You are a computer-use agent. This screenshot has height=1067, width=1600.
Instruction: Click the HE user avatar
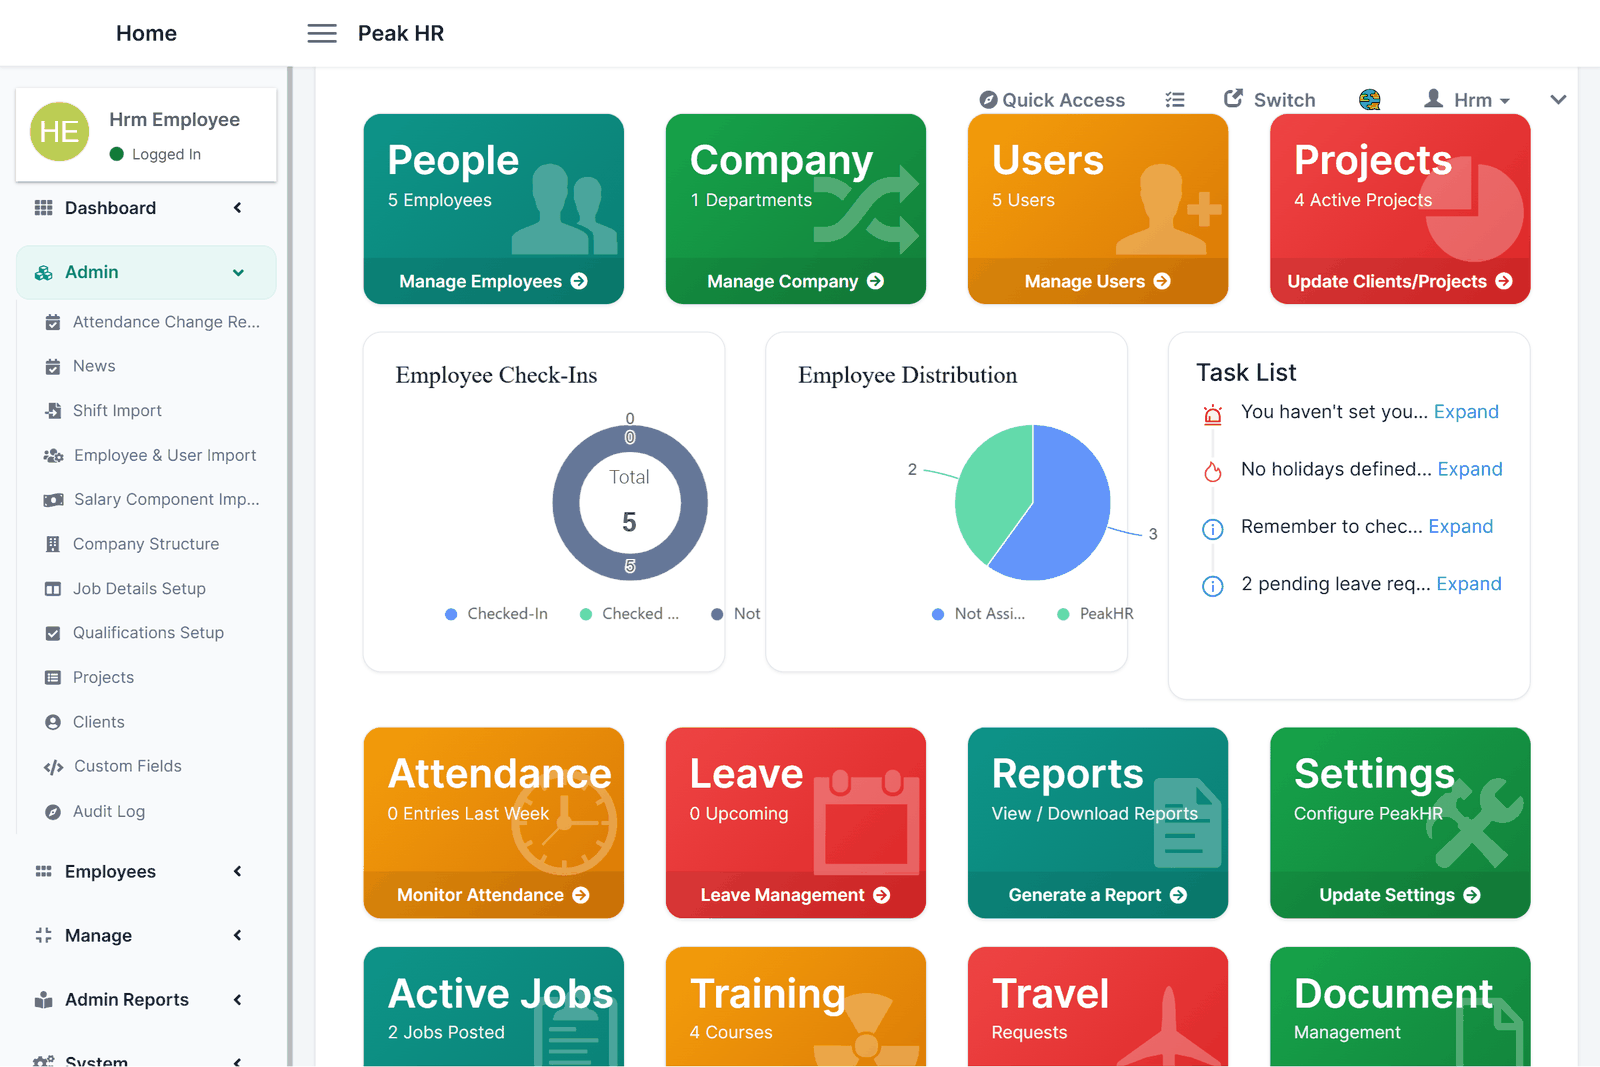pos(59,132)
